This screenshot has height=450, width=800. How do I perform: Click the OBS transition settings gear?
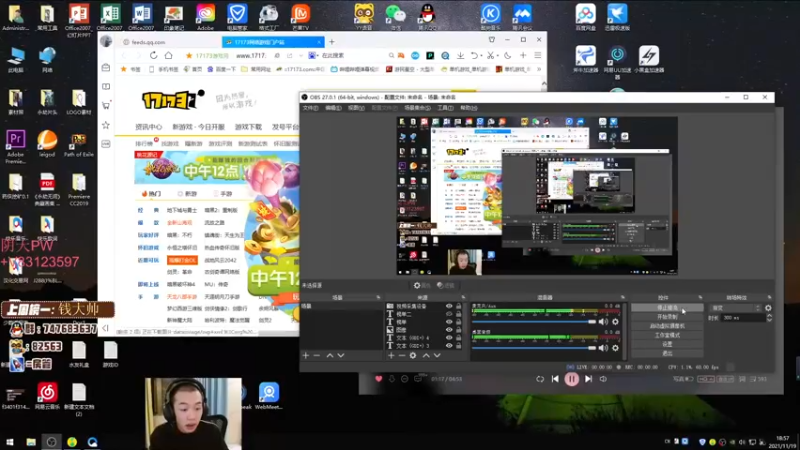(x=768, y=308)
